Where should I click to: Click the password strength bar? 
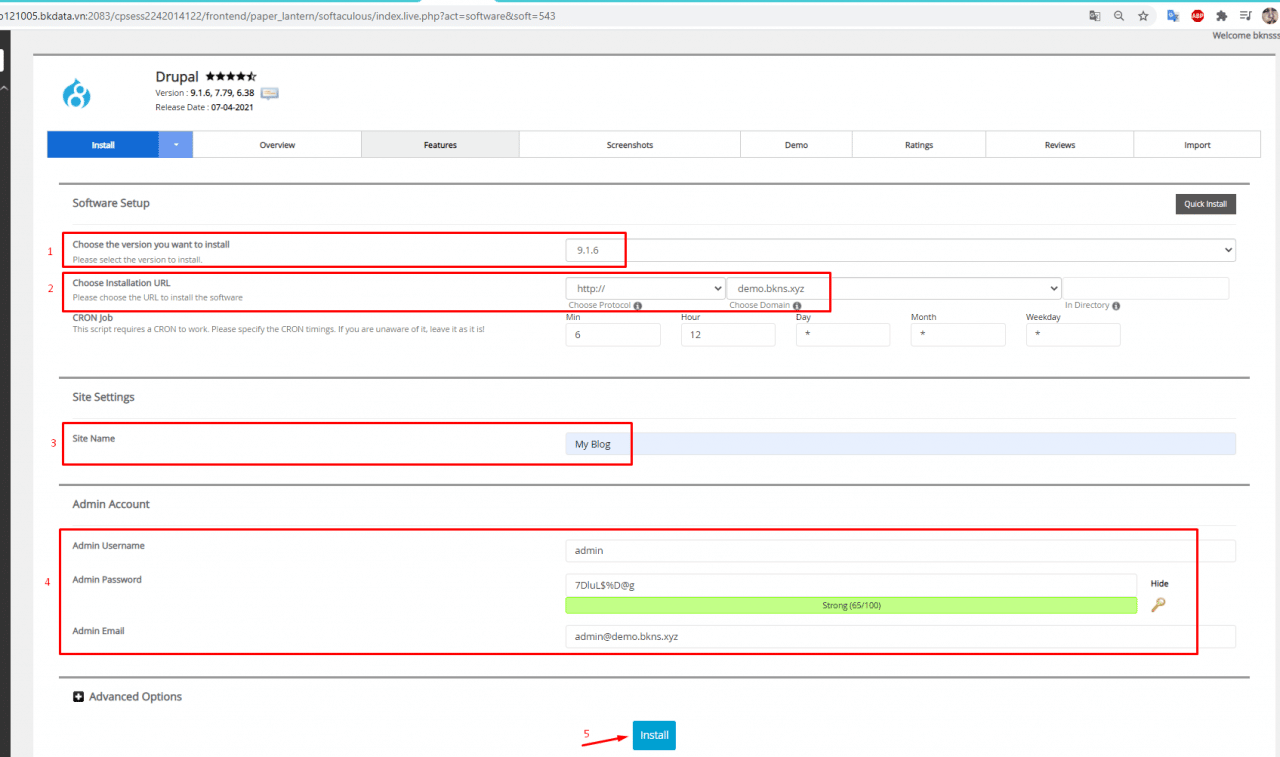tap(851, 605)
